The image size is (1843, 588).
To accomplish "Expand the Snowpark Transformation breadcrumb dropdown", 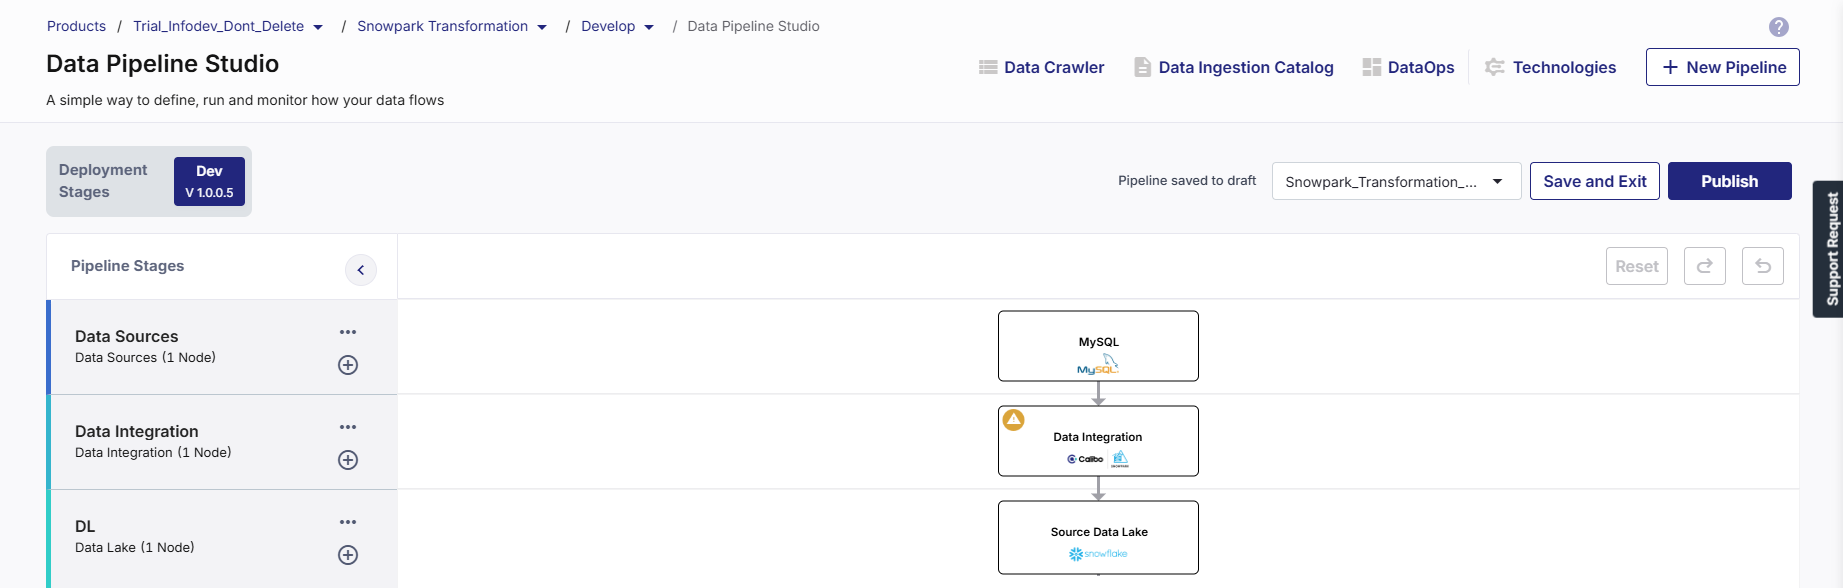I will click(542, 27).
